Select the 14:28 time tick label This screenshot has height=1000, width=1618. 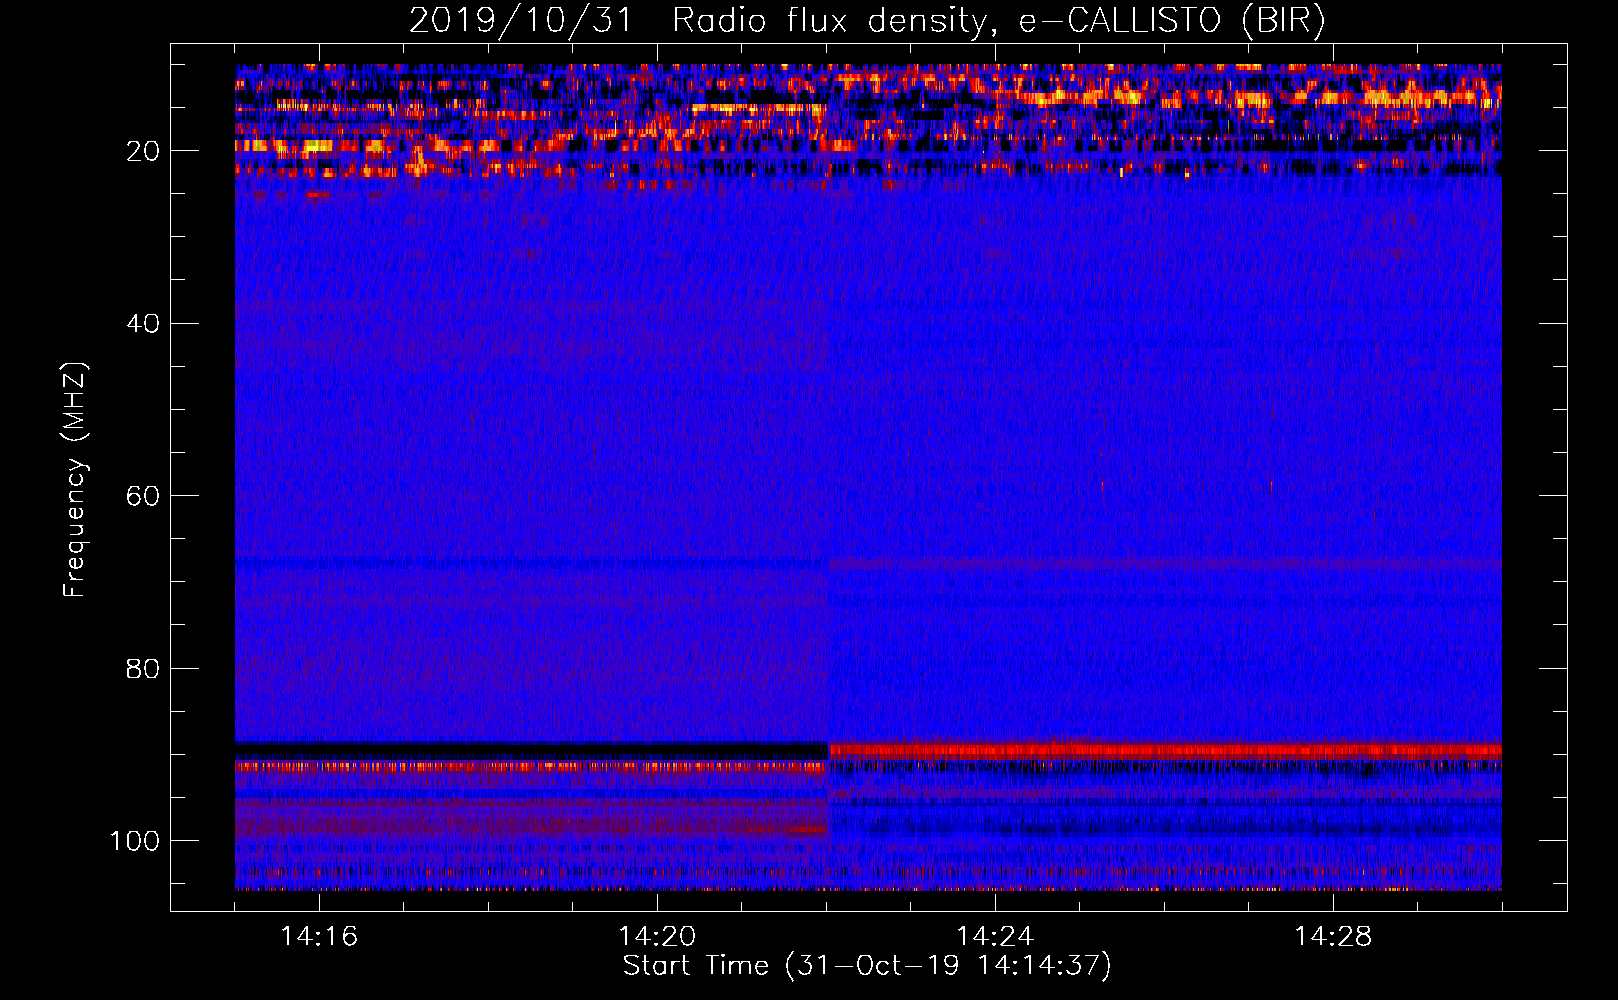pos(1332,937)
